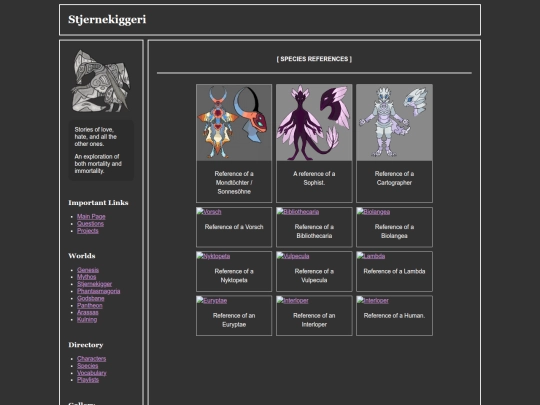Select the 'Reference of an Euryptae' caption
540x405 pixels.
tap(234, 320)
